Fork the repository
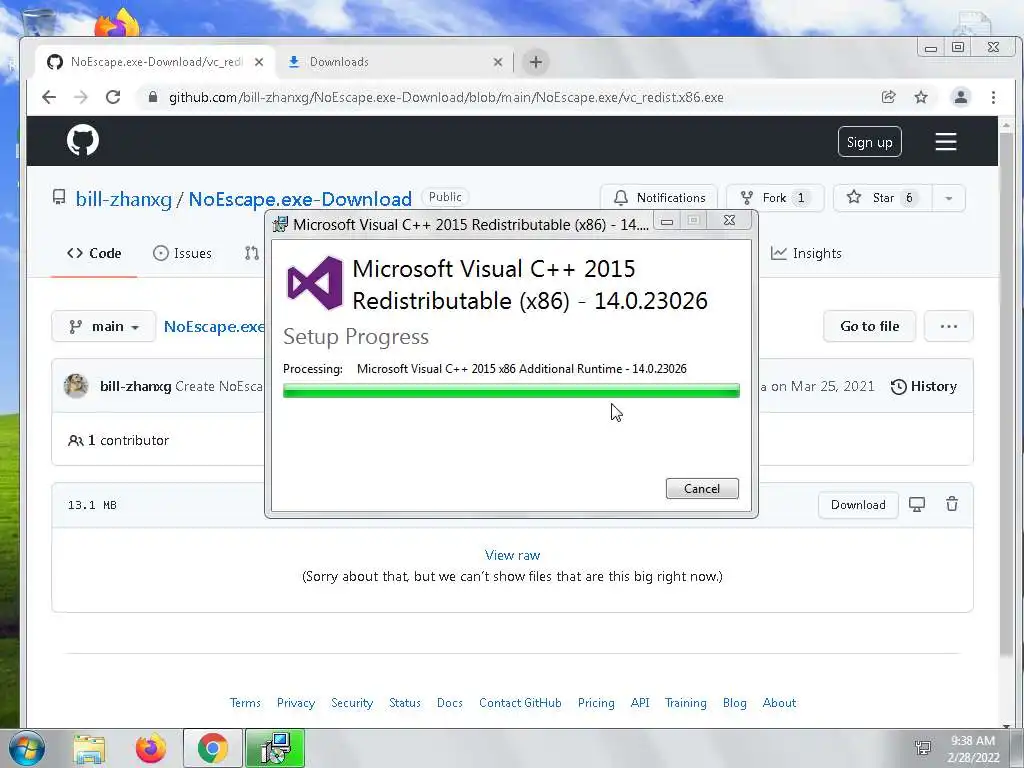 (x=775, y=198)
